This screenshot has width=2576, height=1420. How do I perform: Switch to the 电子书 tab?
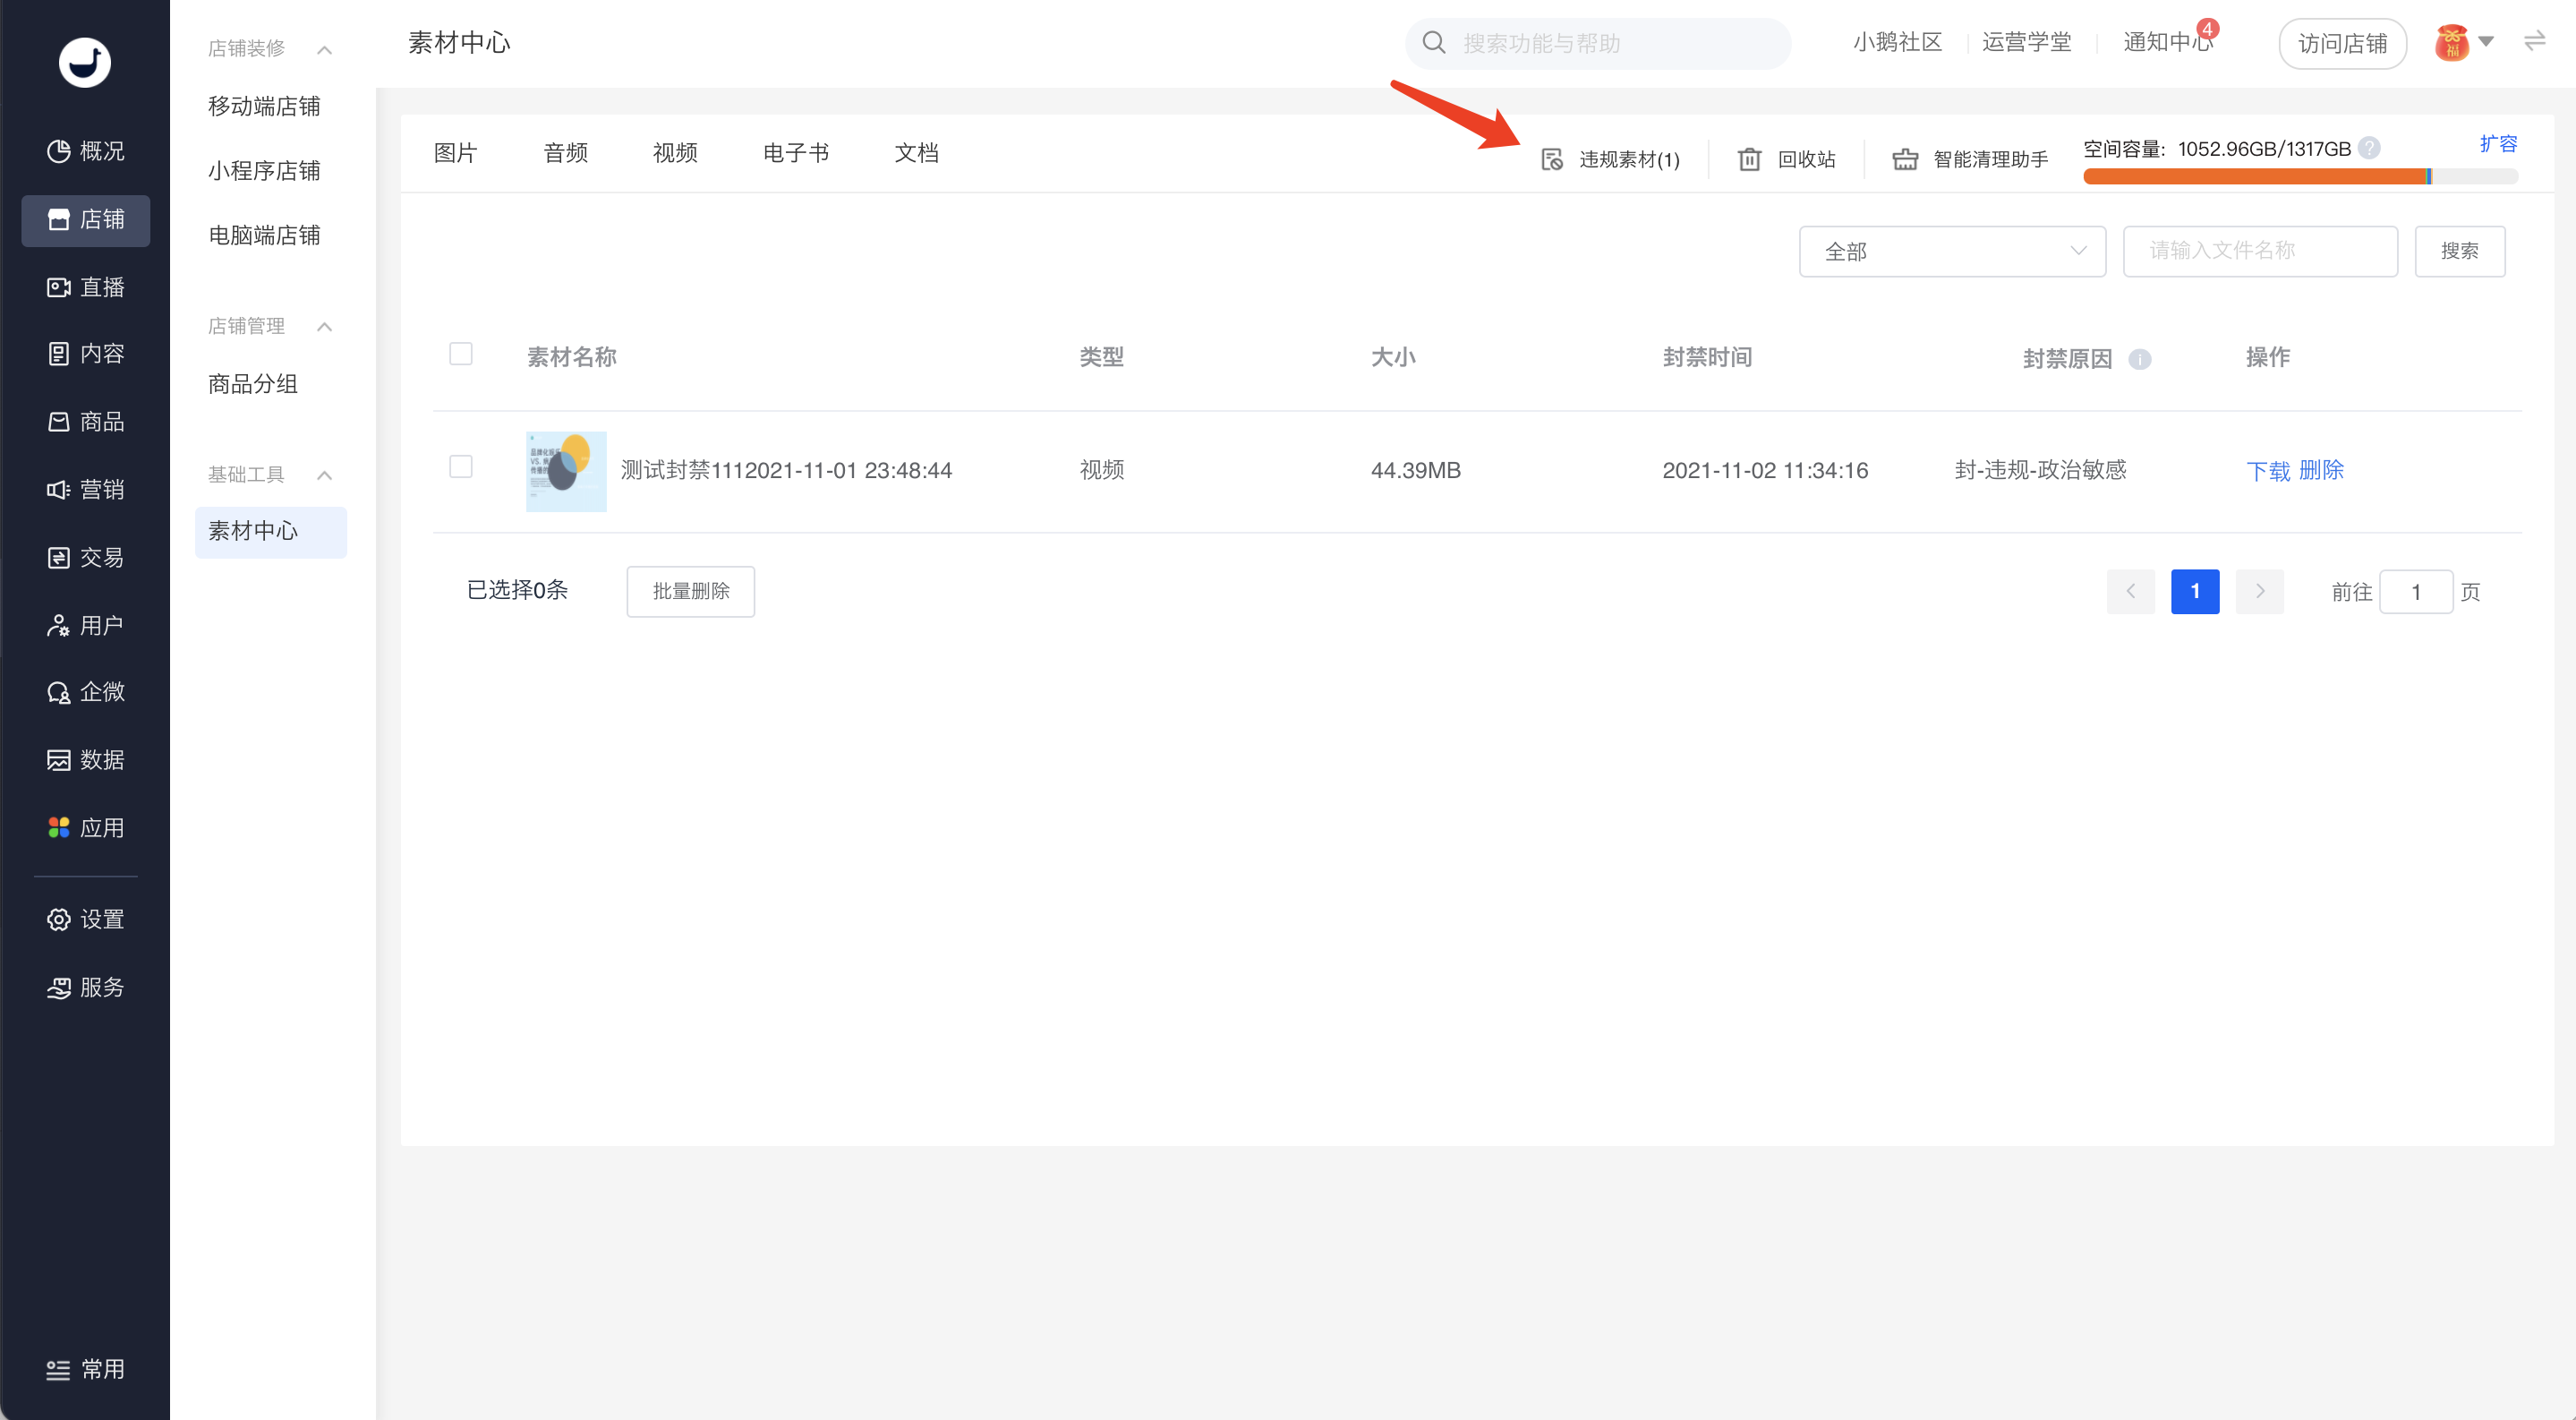click(796, 153)
